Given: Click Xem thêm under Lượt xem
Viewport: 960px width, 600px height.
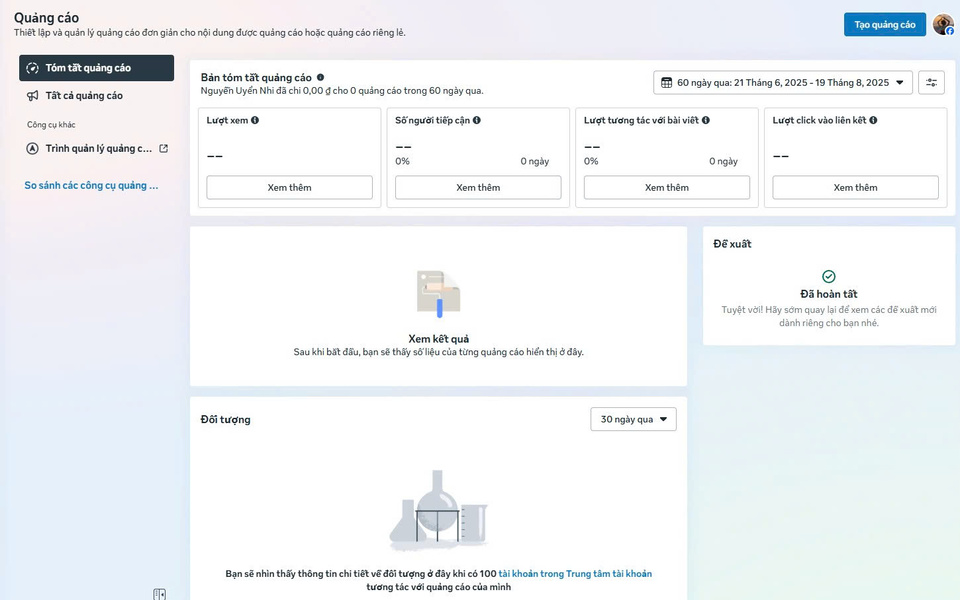Looking at the screenshot, I should (289, 188).
